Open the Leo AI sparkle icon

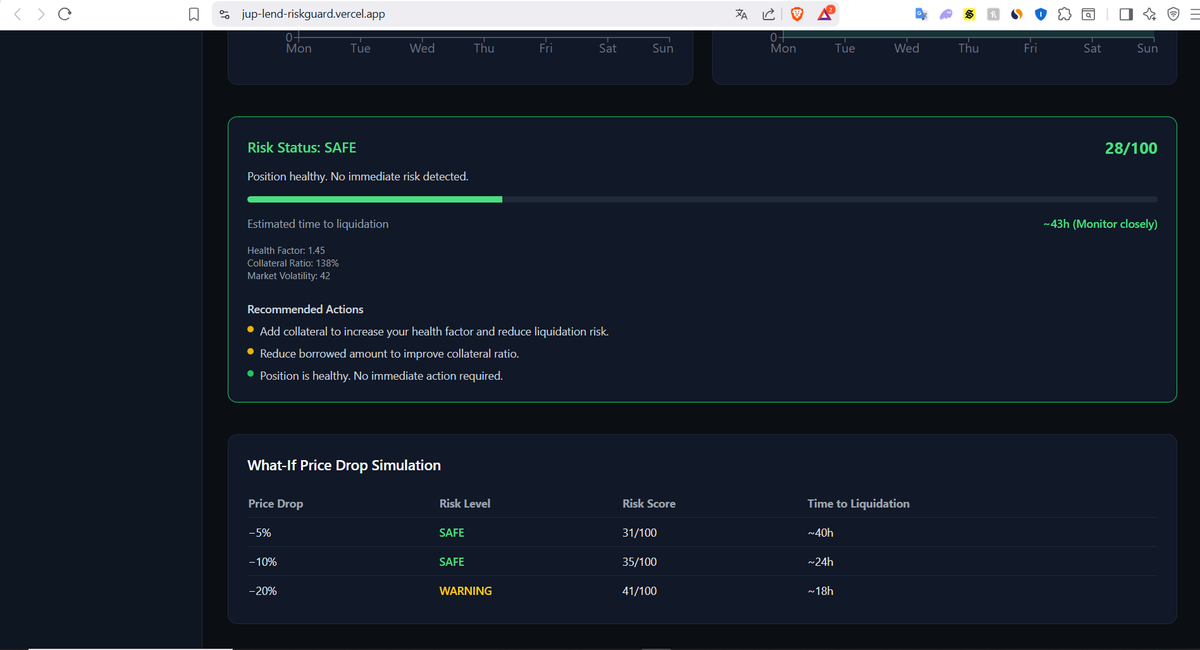tap(1149, 14)
